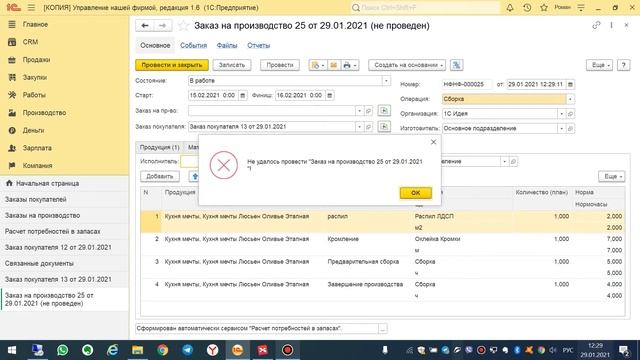
Task: Open 'Главное' section in sidebar
Action: click(x=36, y=24)
